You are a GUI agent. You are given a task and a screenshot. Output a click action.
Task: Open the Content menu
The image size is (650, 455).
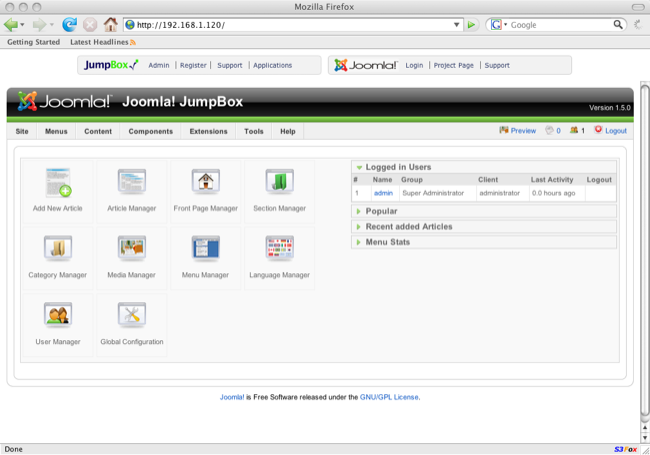98,131
